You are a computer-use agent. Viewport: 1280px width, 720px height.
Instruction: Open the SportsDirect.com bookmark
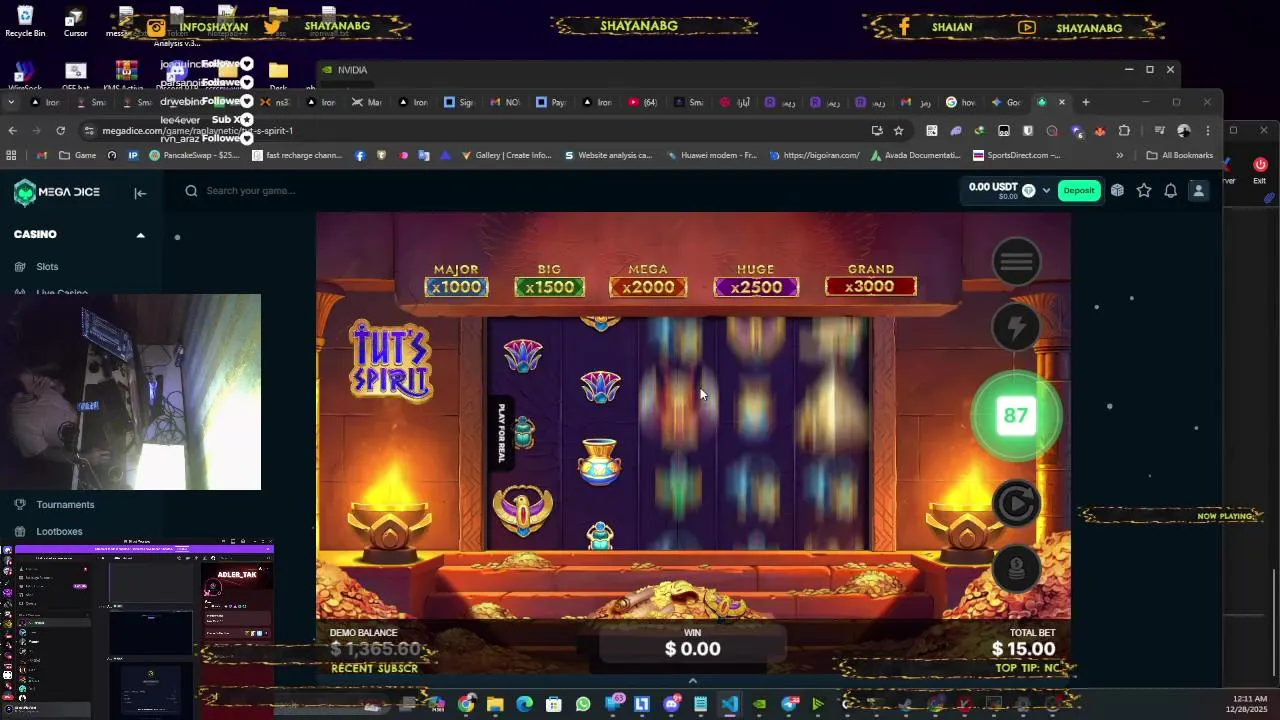(x=1017, y=156)
